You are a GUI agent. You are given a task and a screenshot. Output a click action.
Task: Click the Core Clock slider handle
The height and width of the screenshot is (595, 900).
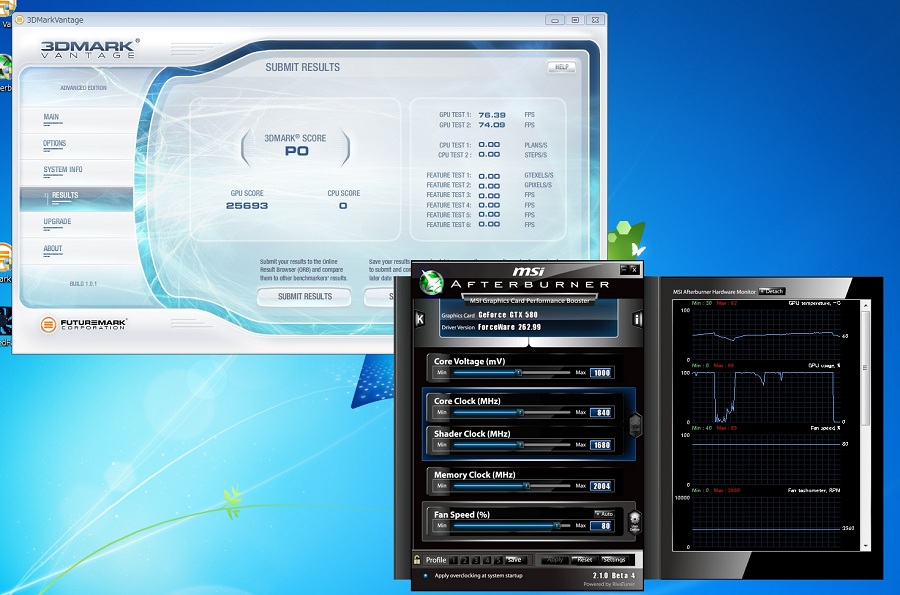coord(521,412)
